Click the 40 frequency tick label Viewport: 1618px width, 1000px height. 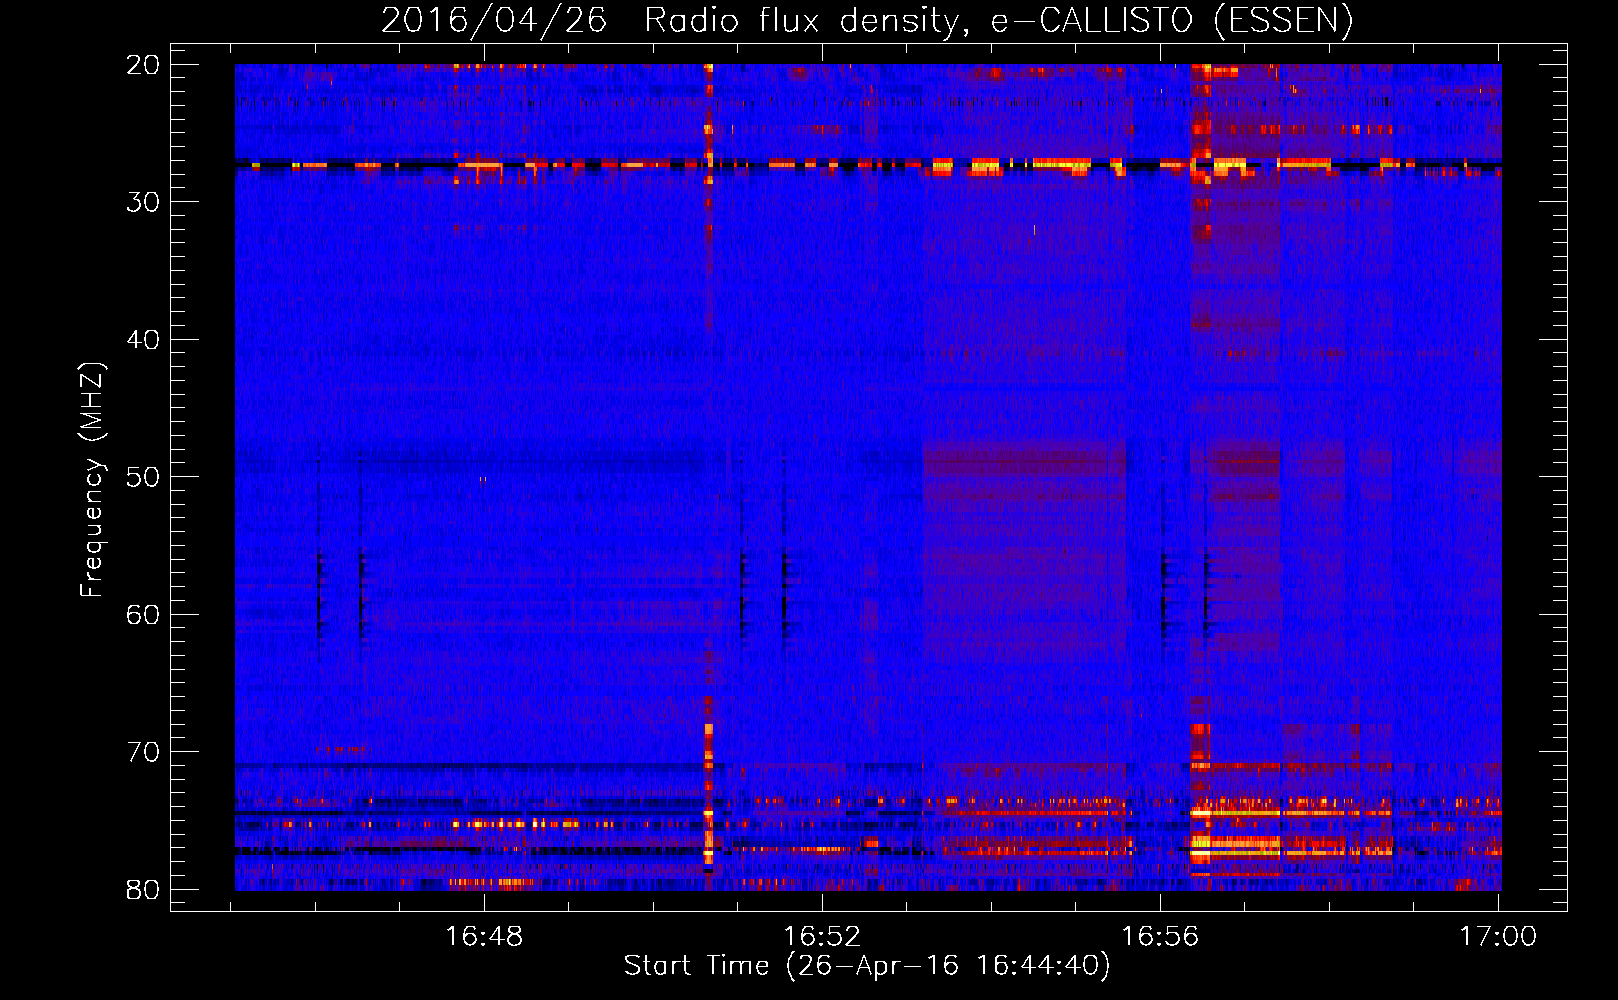(x=144, y=340)
